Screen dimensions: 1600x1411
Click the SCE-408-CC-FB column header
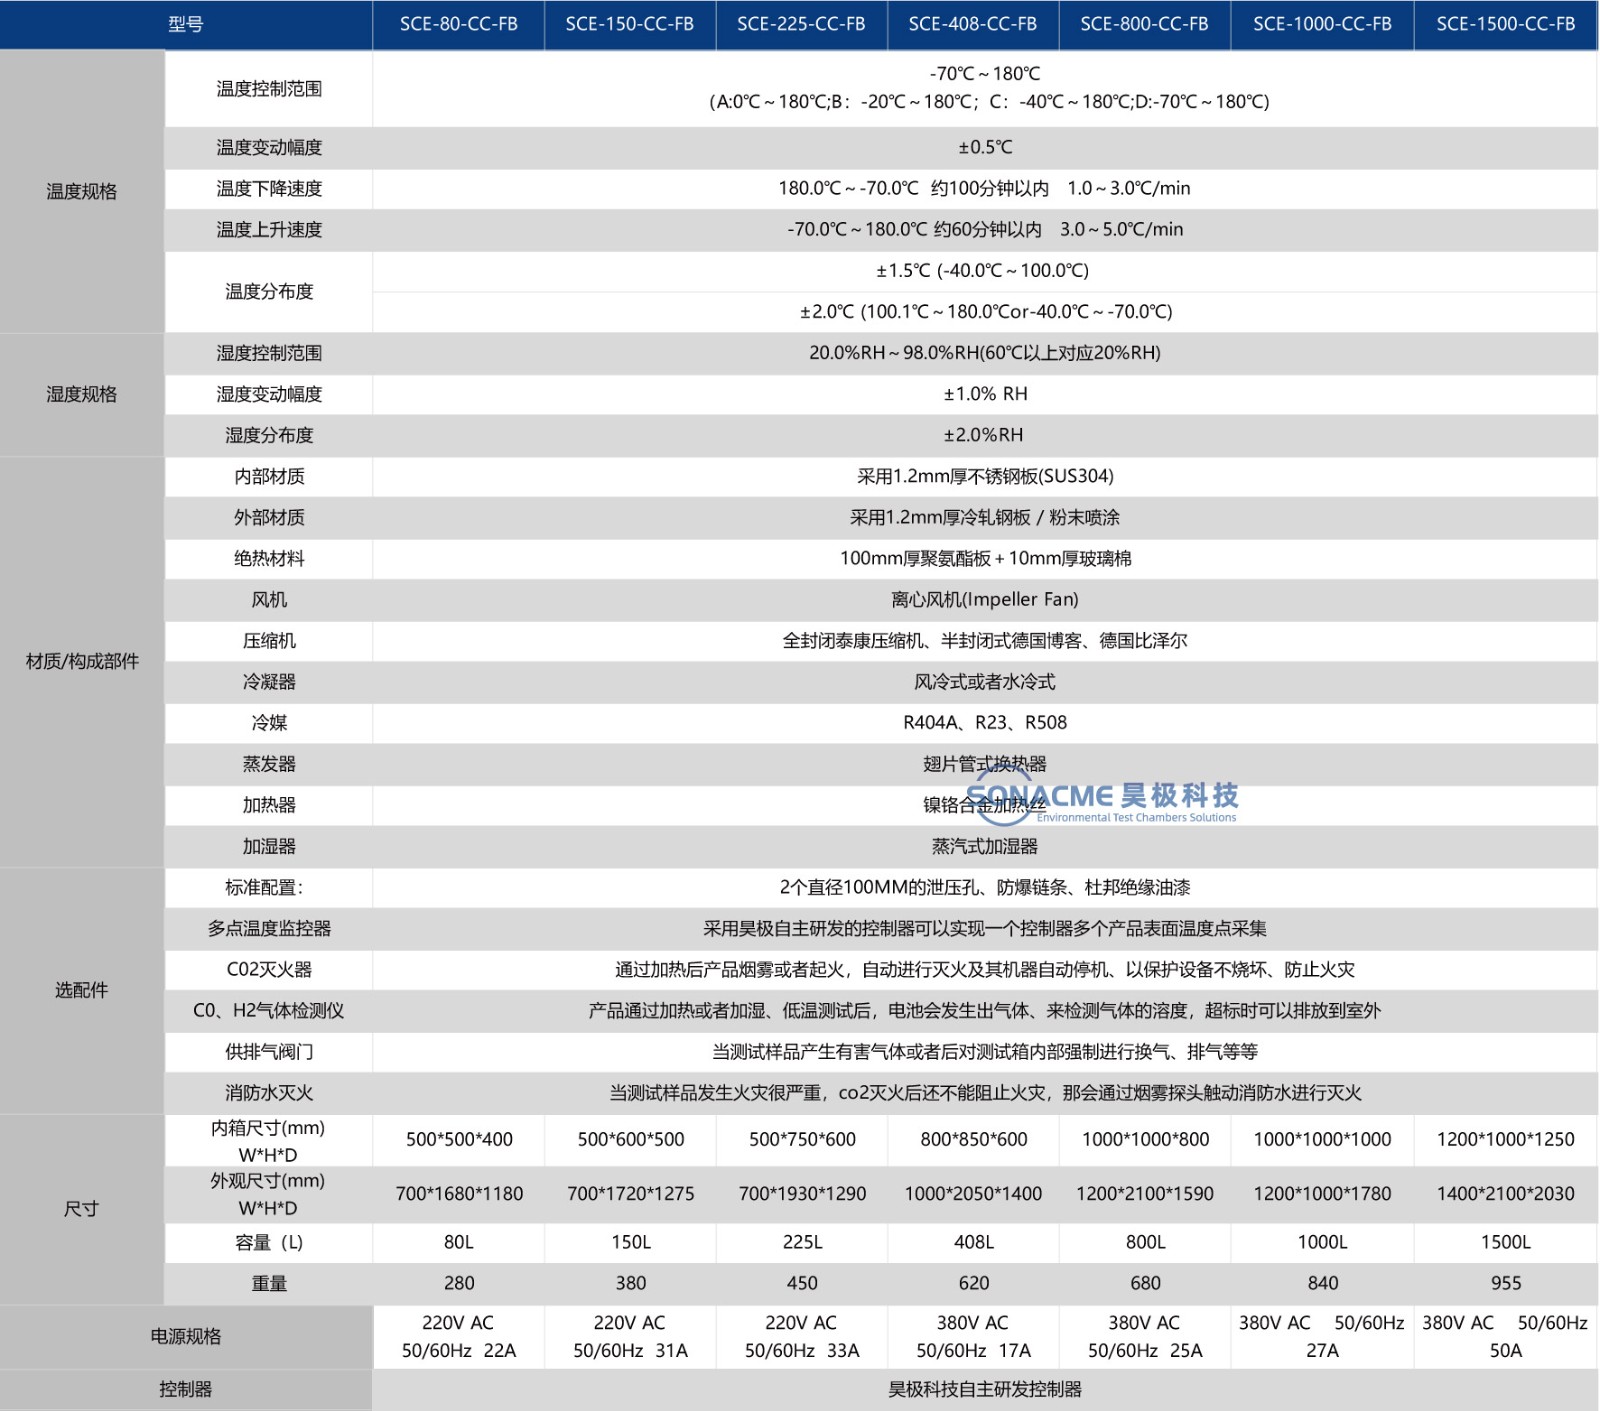[x=973, y=24]
